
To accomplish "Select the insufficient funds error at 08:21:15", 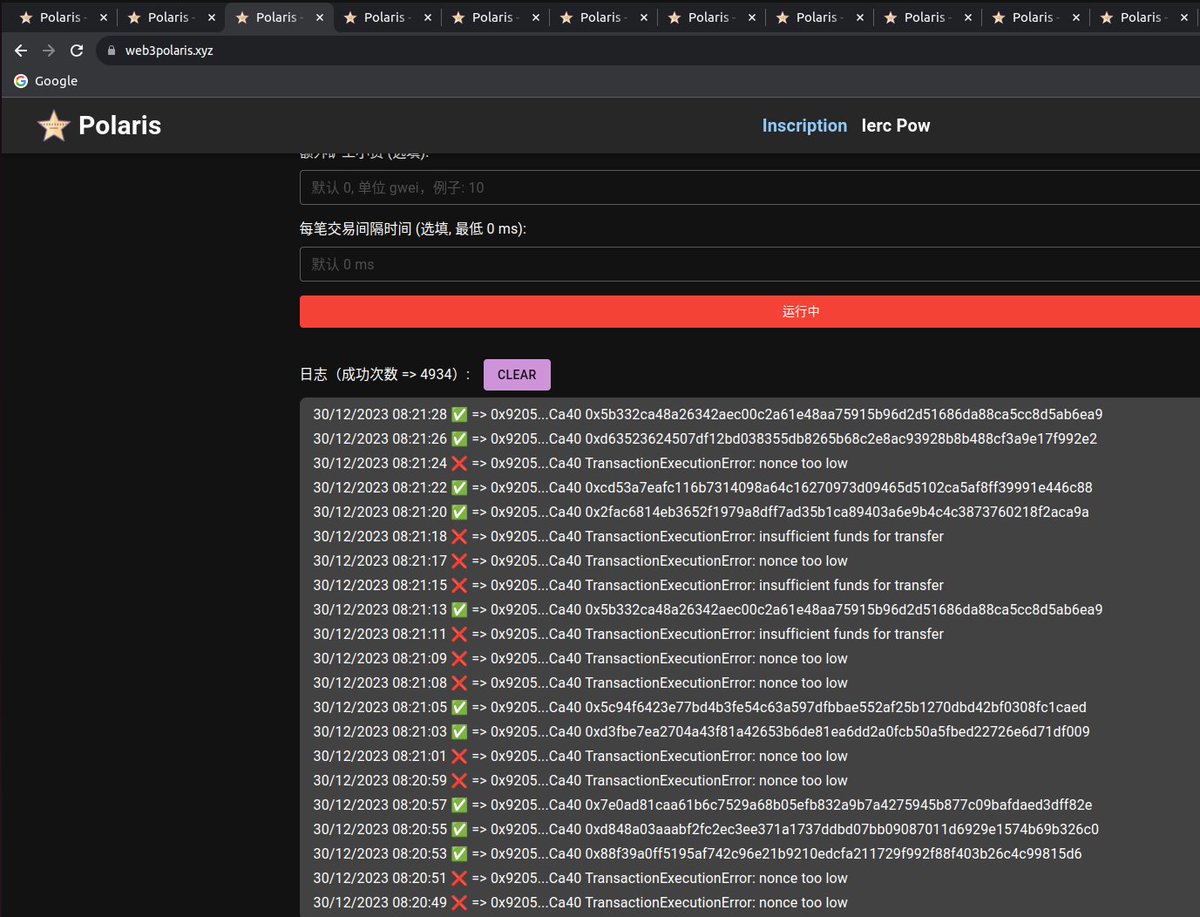I will (764, 585).
